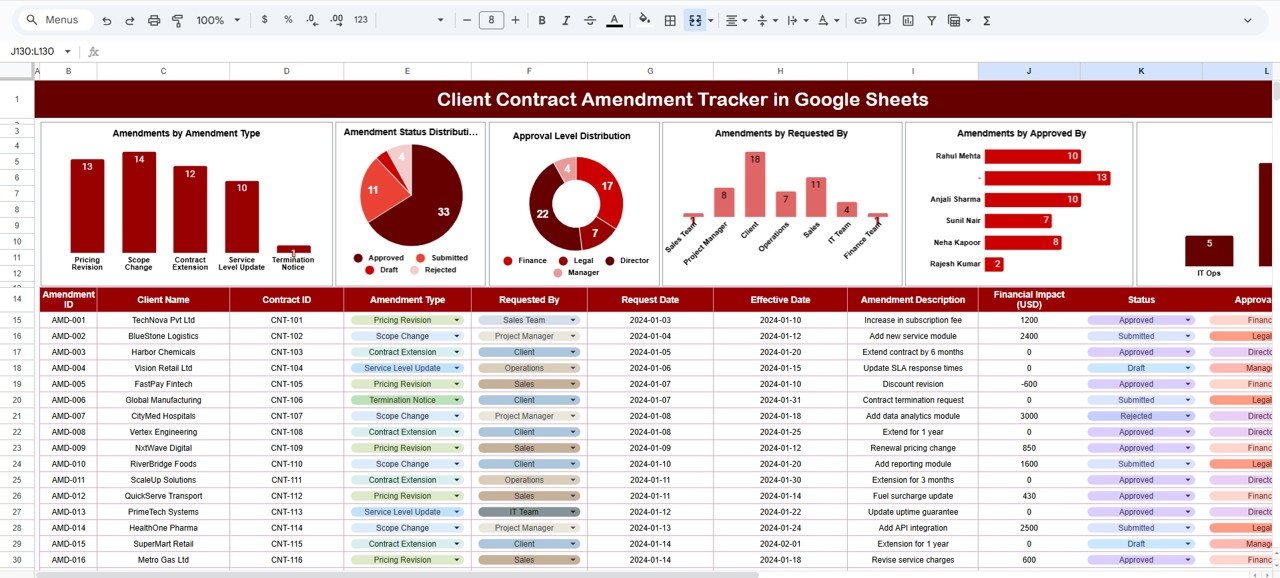Image resolution: width=1280 pixels, height=578 pixels.
Task: Open the Print dialog icon
Action: click(x=153, y=19)
